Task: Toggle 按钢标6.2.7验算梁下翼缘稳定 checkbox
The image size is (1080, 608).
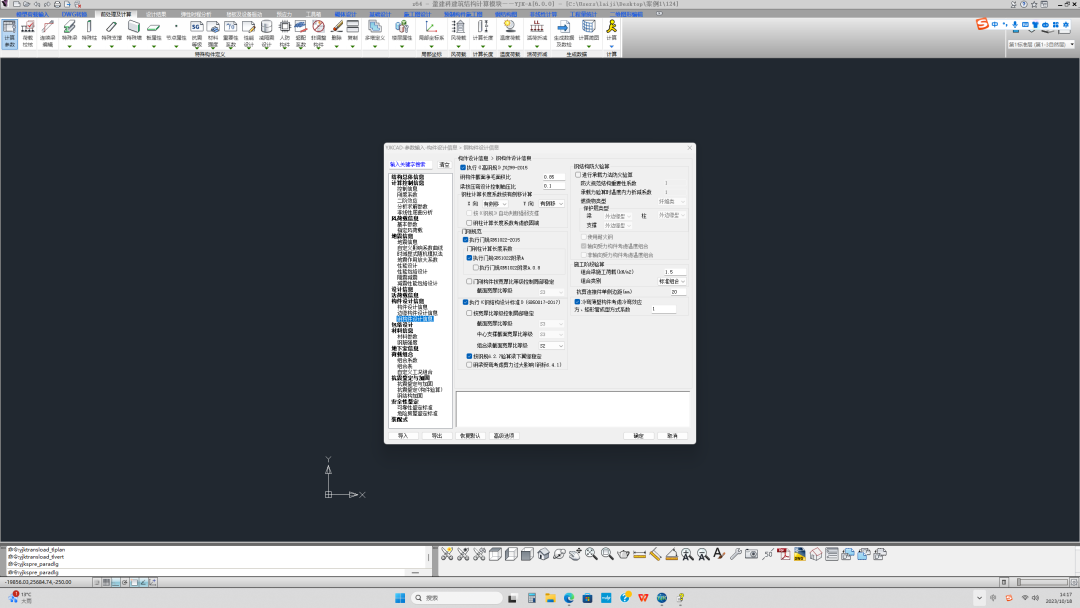Action: (470, 356)
